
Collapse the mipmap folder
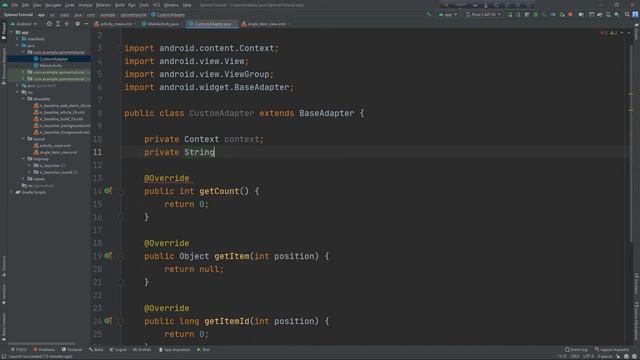click(x=24, y=159)
